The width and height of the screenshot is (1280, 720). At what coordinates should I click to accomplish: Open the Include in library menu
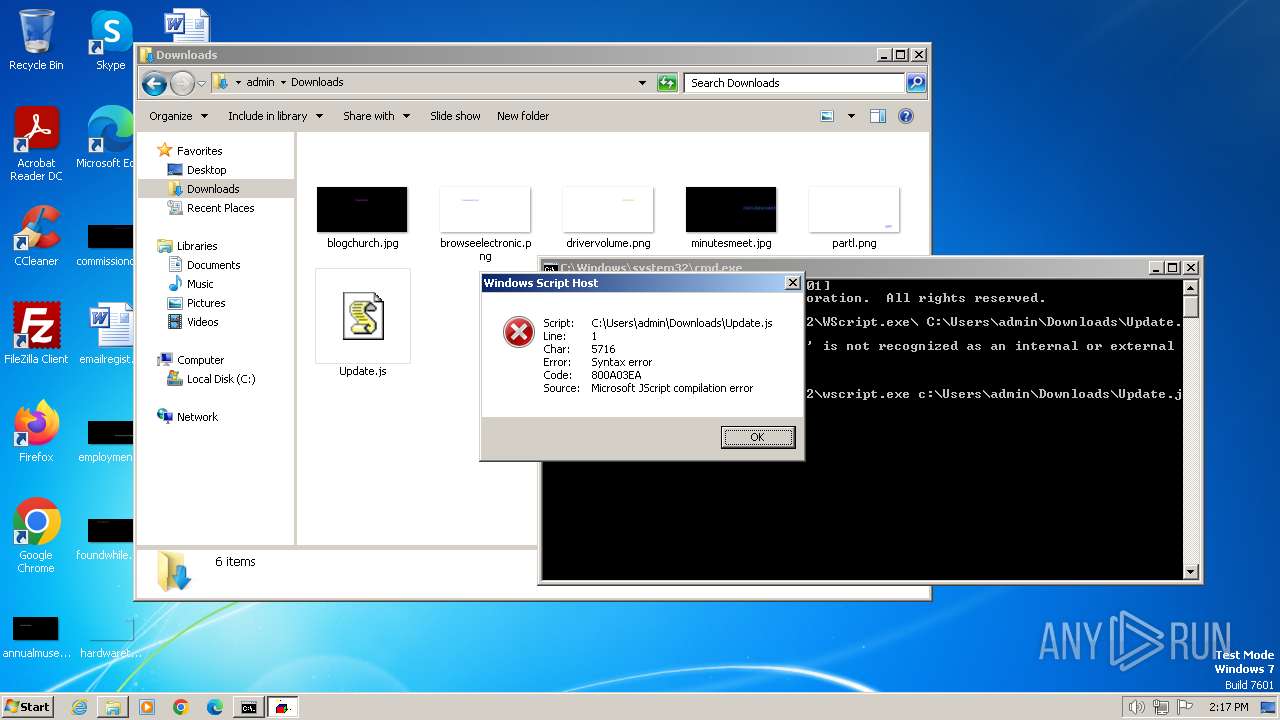[x=275, y=116]
